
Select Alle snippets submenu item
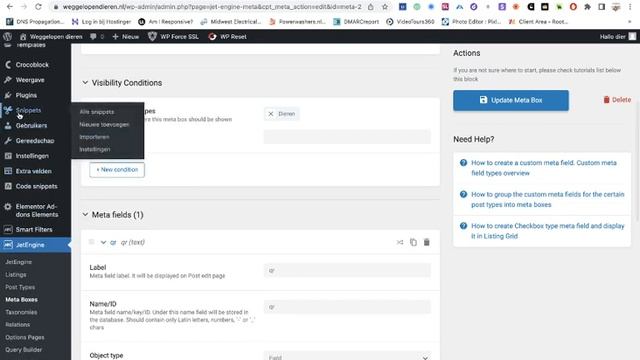coord(97,112)
